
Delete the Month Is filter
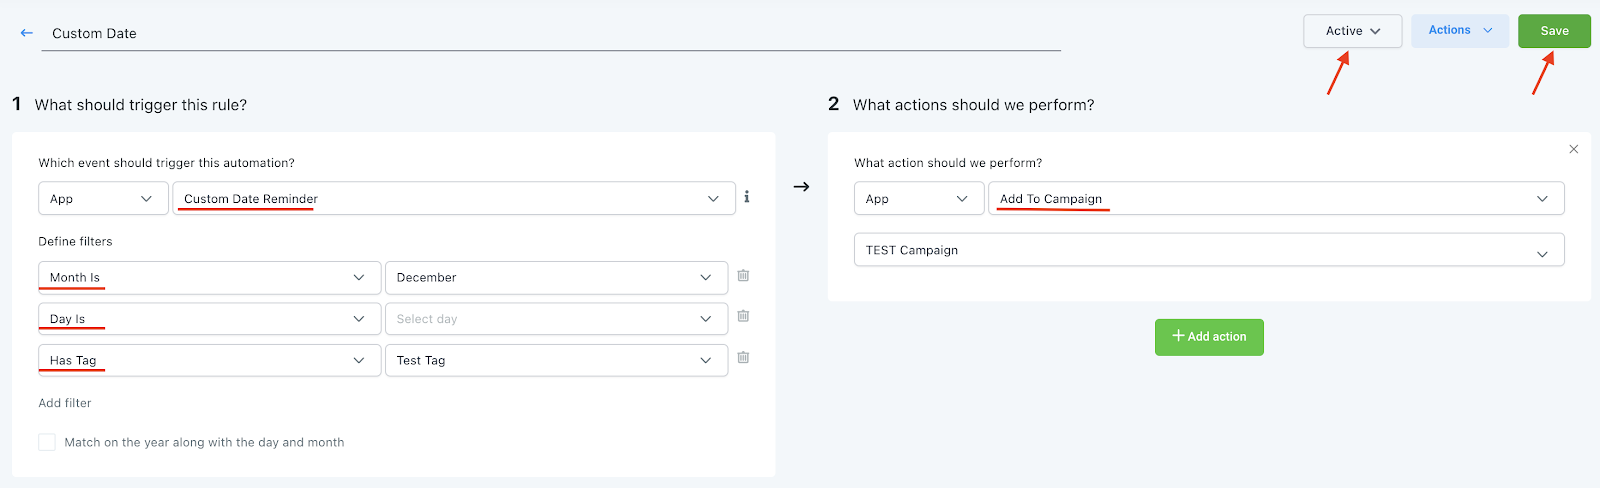point(743,276)
